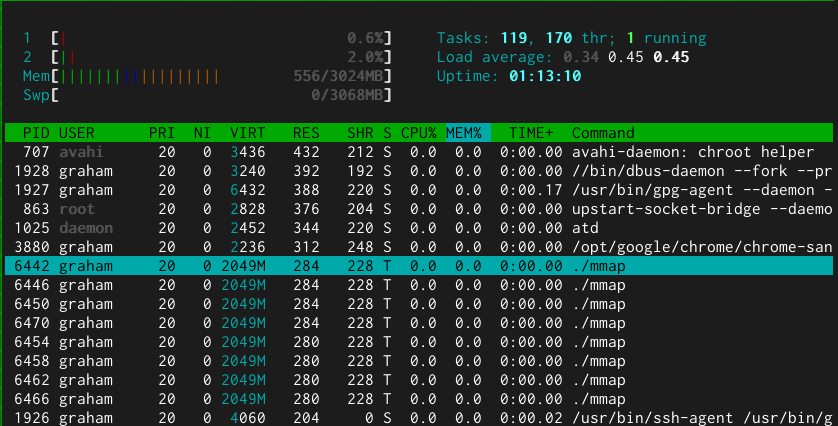Sort by the TIME+ column header
The width and height of the screenshot is (838, 426).
click(530, 133)
